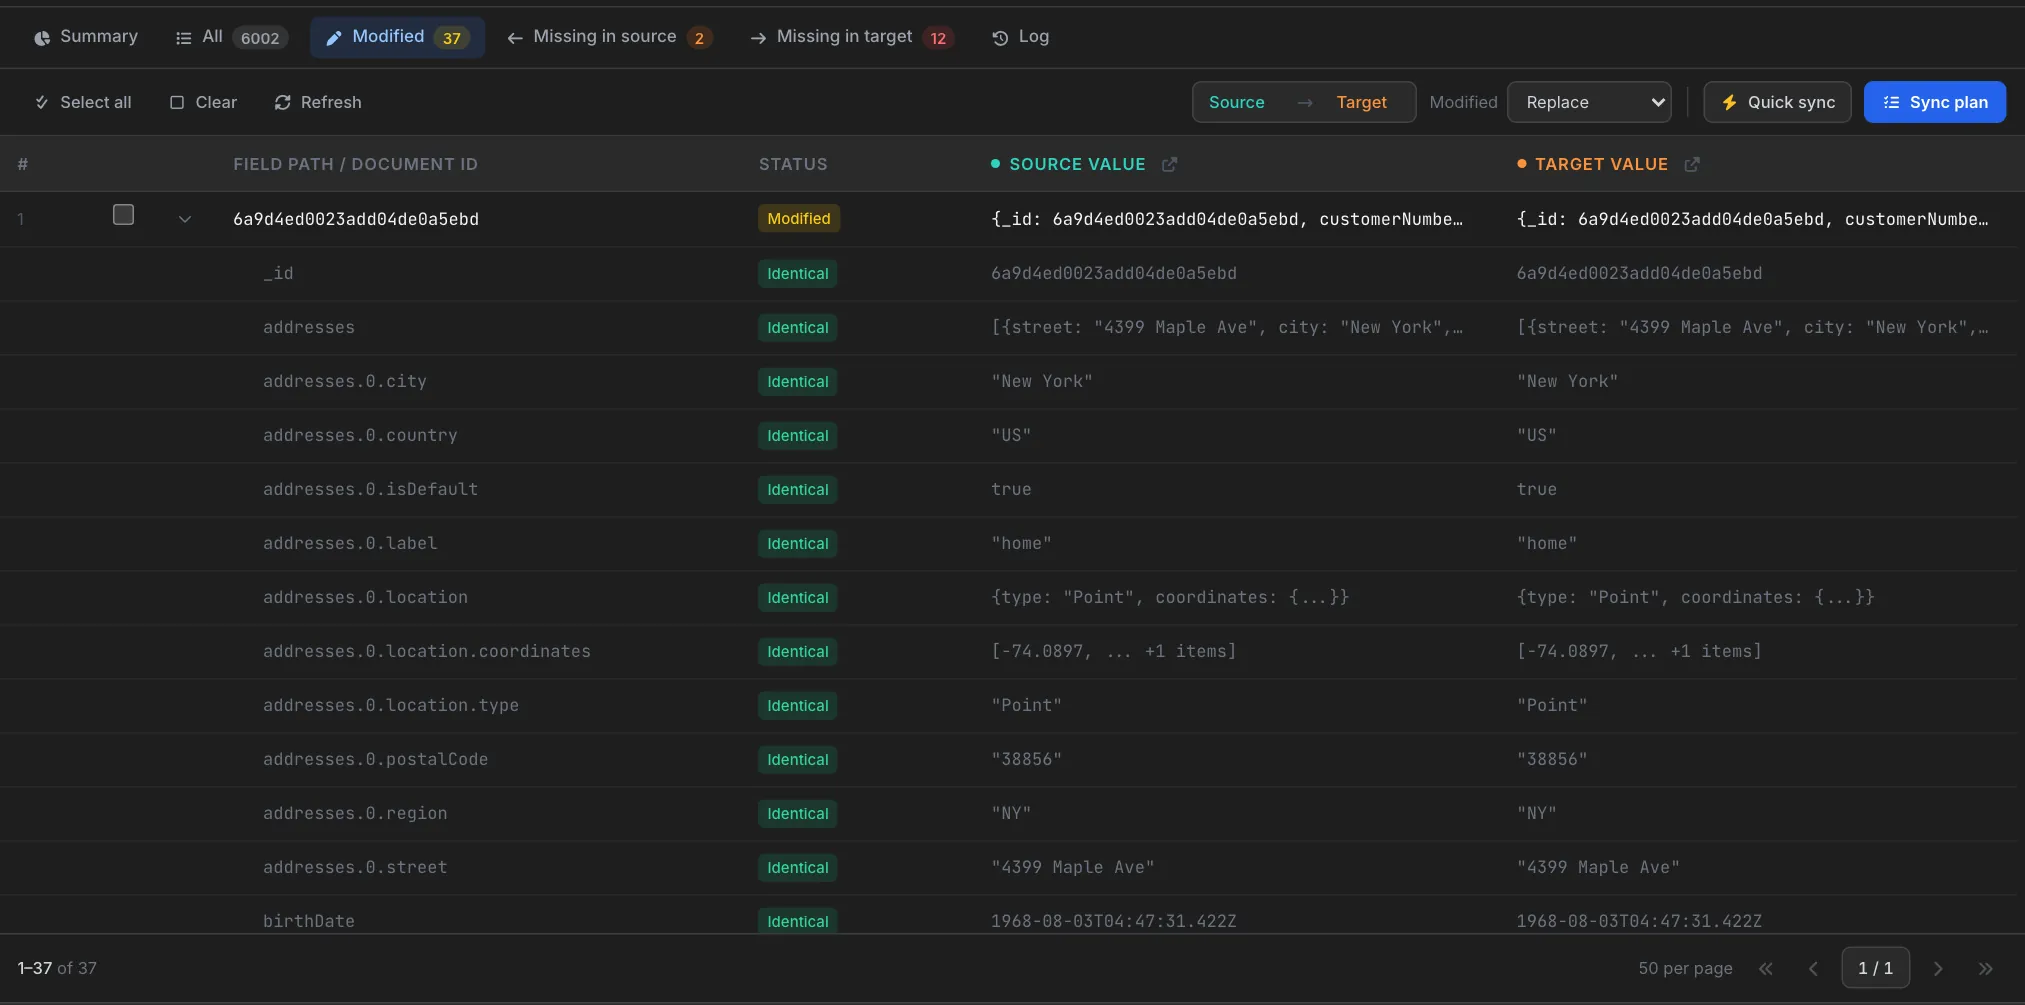The width and height of the screenshot is (2025, 1005).
Task: Click the addresses.0.region field path
Action: pyautogui.click(x=355, y=813)
